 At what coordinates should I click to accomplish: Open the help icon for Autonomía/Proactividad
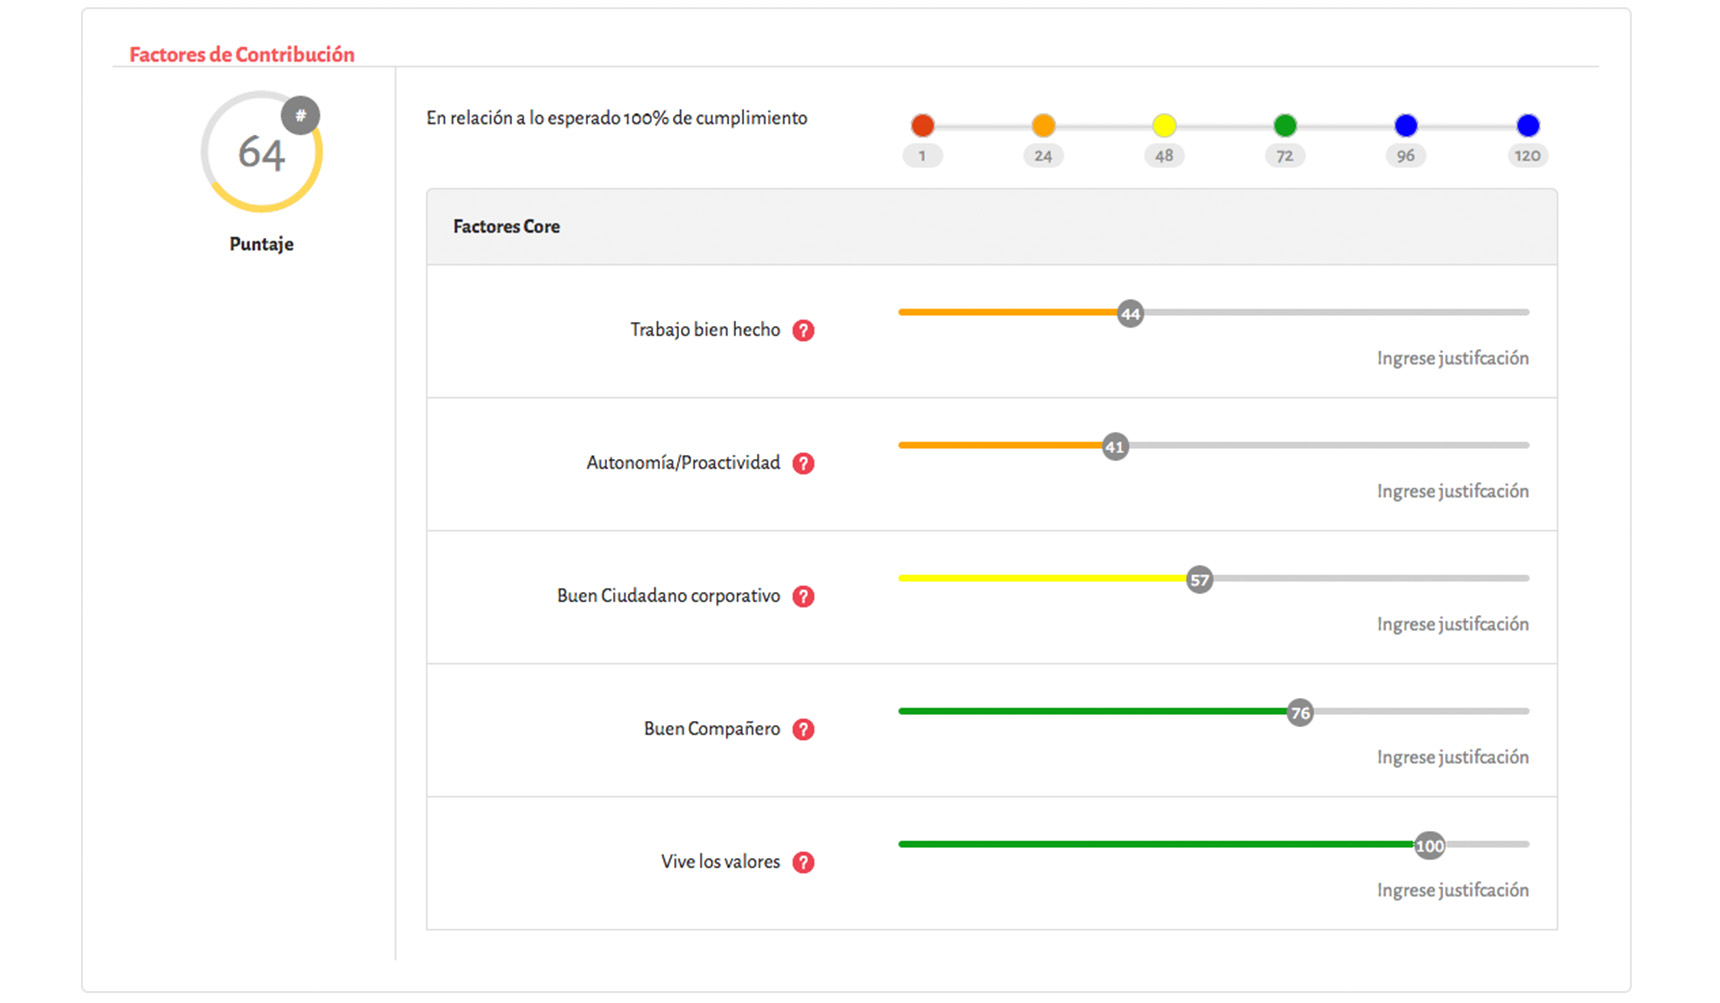(x=803, y=464)
